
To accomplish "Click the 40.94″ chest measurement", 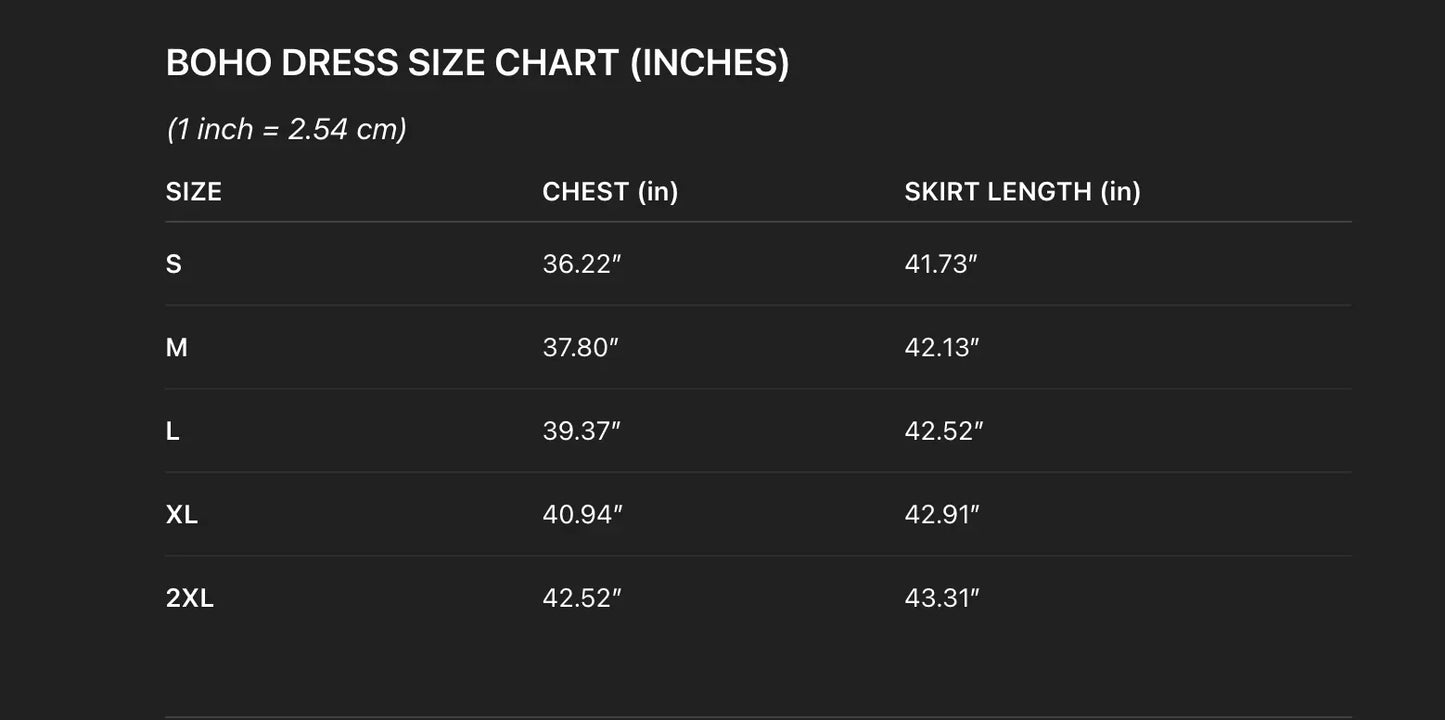I will coord(582,515).
